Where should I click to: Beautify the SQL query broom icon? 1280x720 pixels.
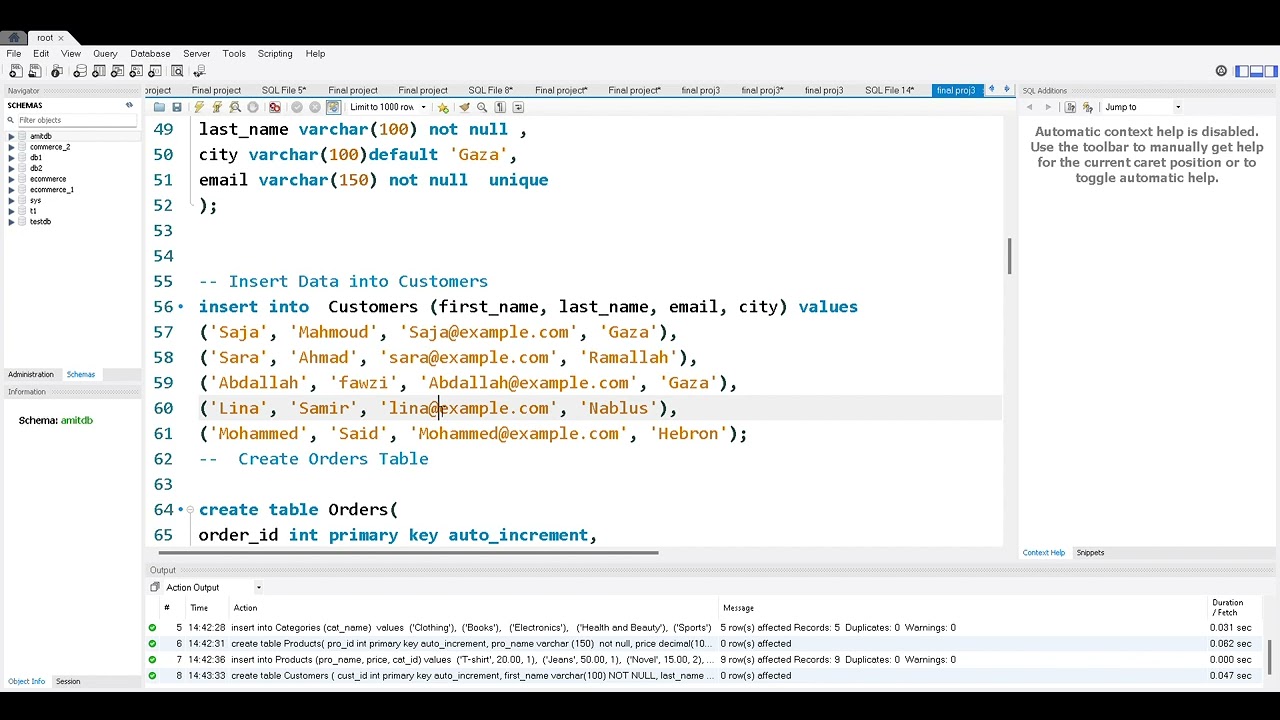(465, 107)
